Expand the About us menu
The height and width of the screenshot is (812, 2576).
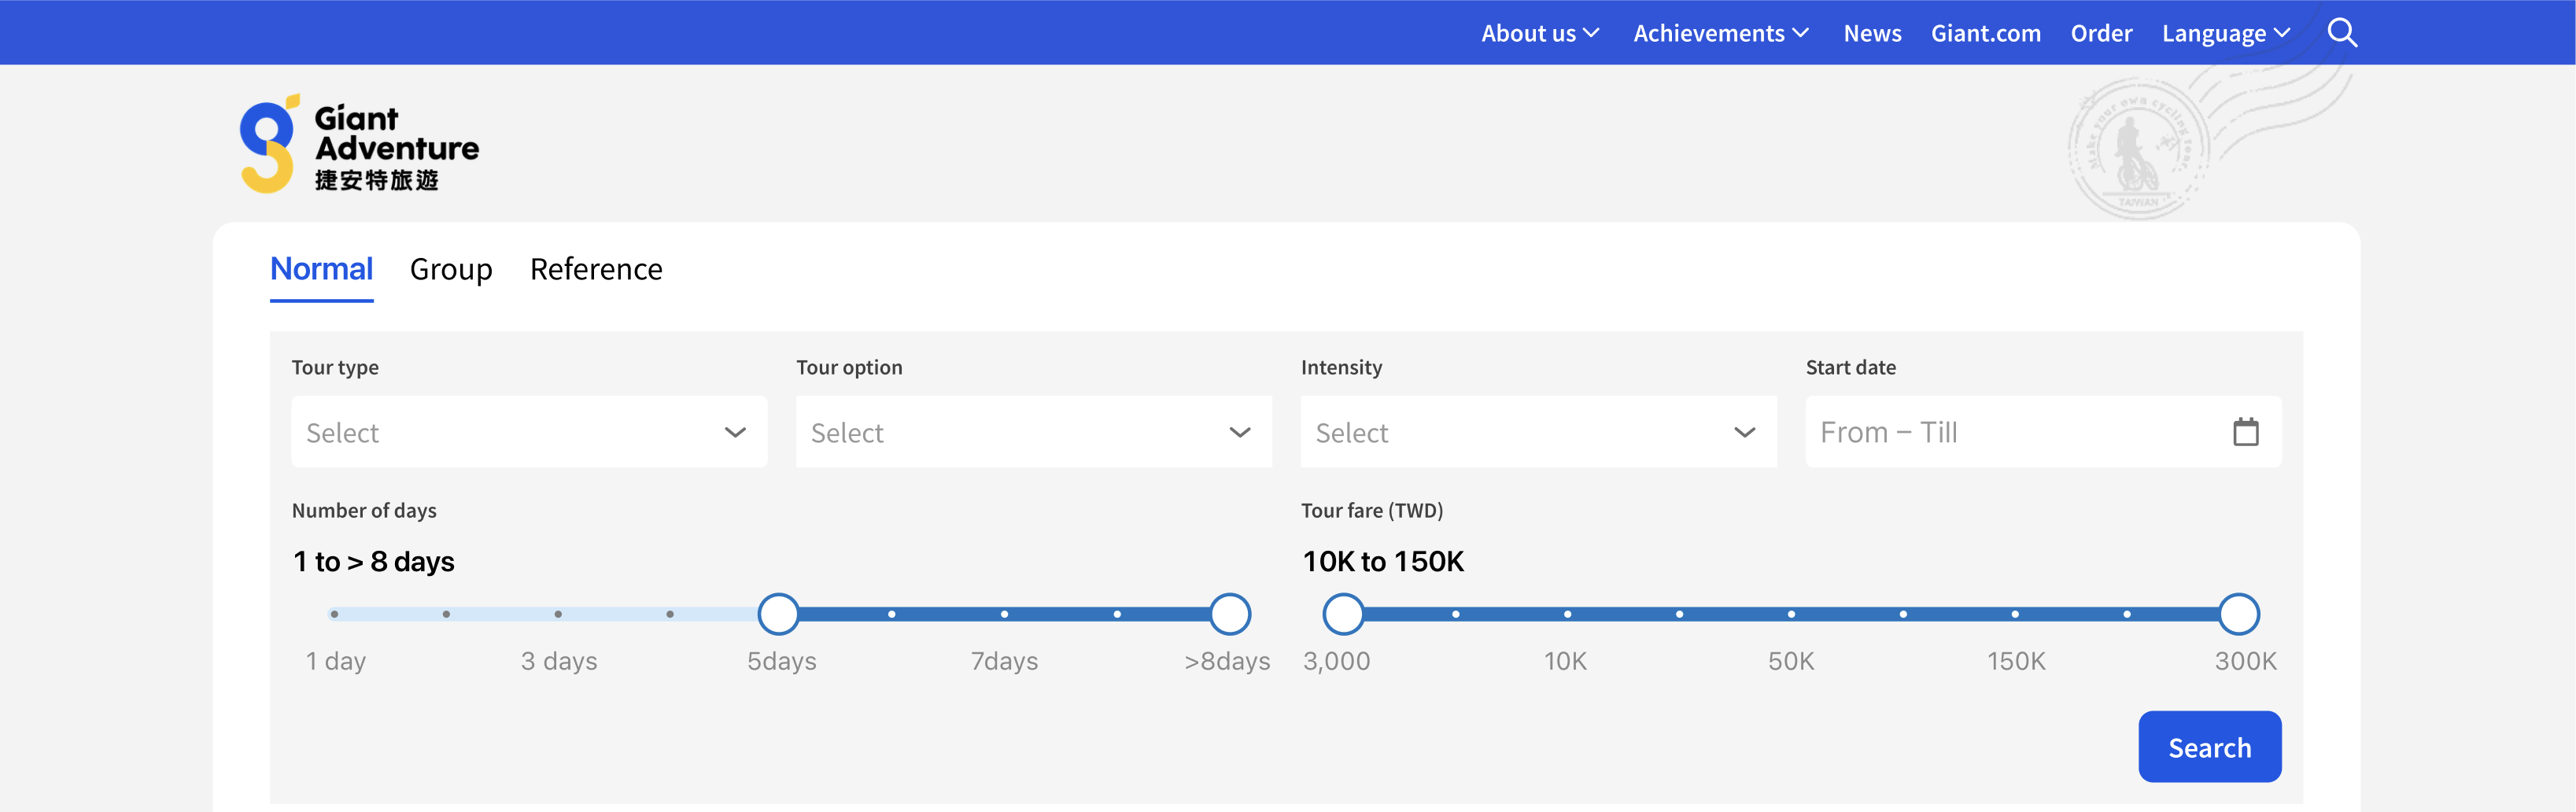coord(1539,33)
